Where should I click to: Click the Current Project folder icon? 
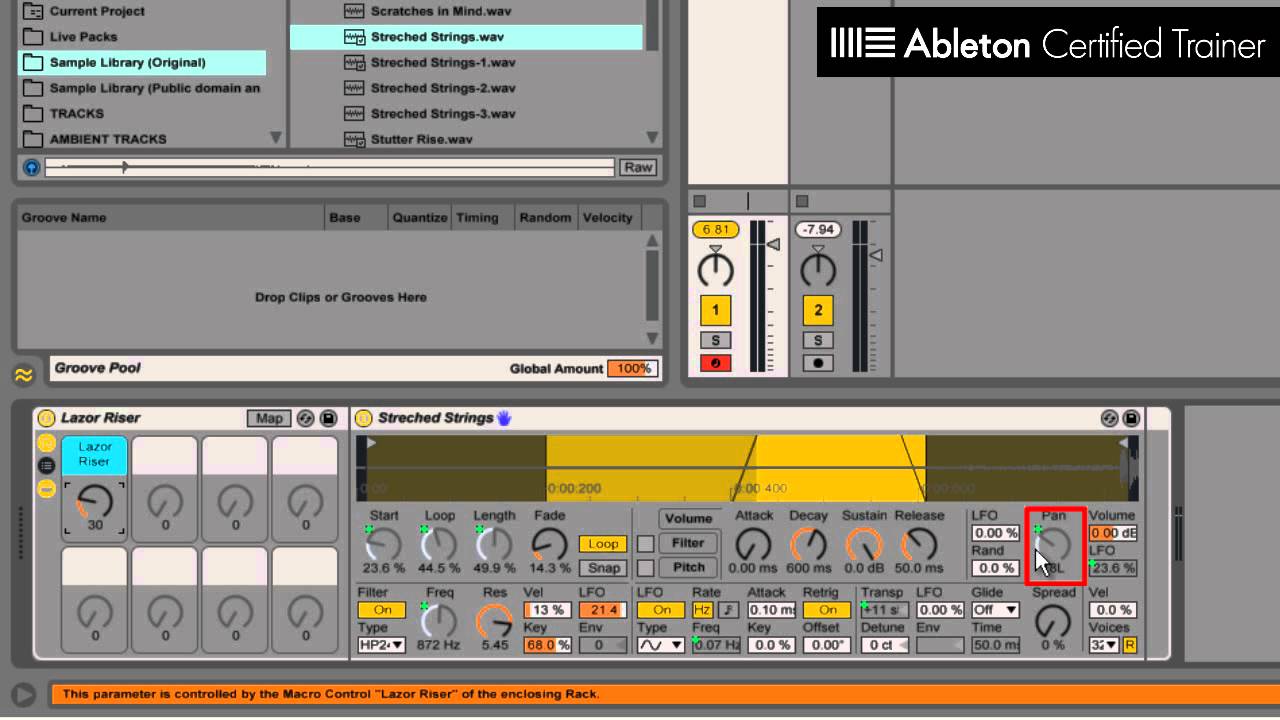tap(33, 11)
